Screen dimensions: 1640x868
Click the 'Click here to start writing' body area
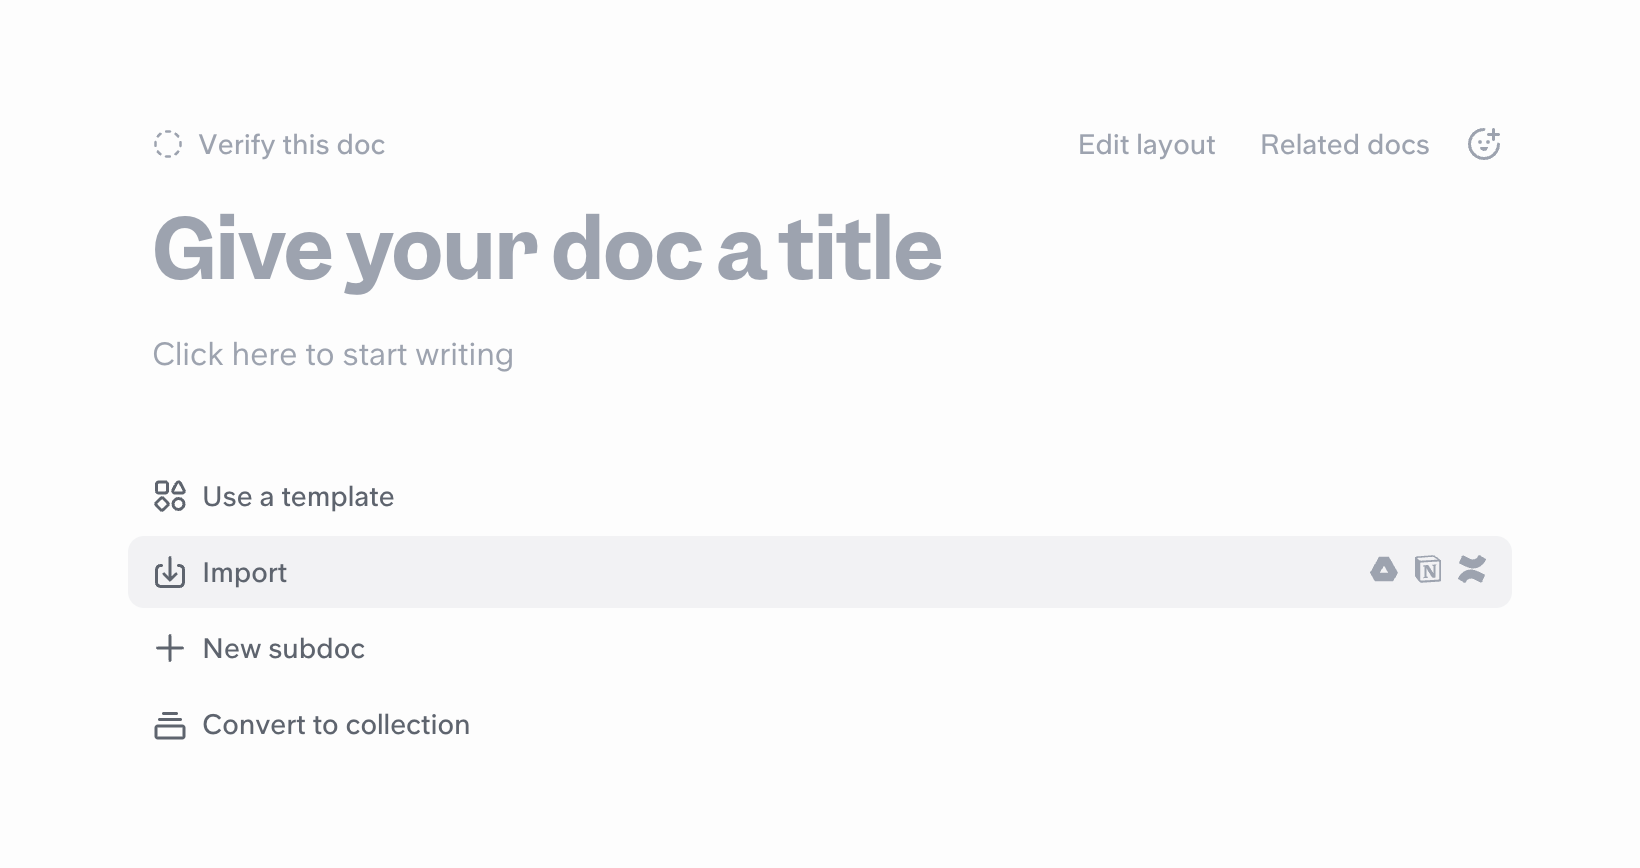(x=333, y=355)
